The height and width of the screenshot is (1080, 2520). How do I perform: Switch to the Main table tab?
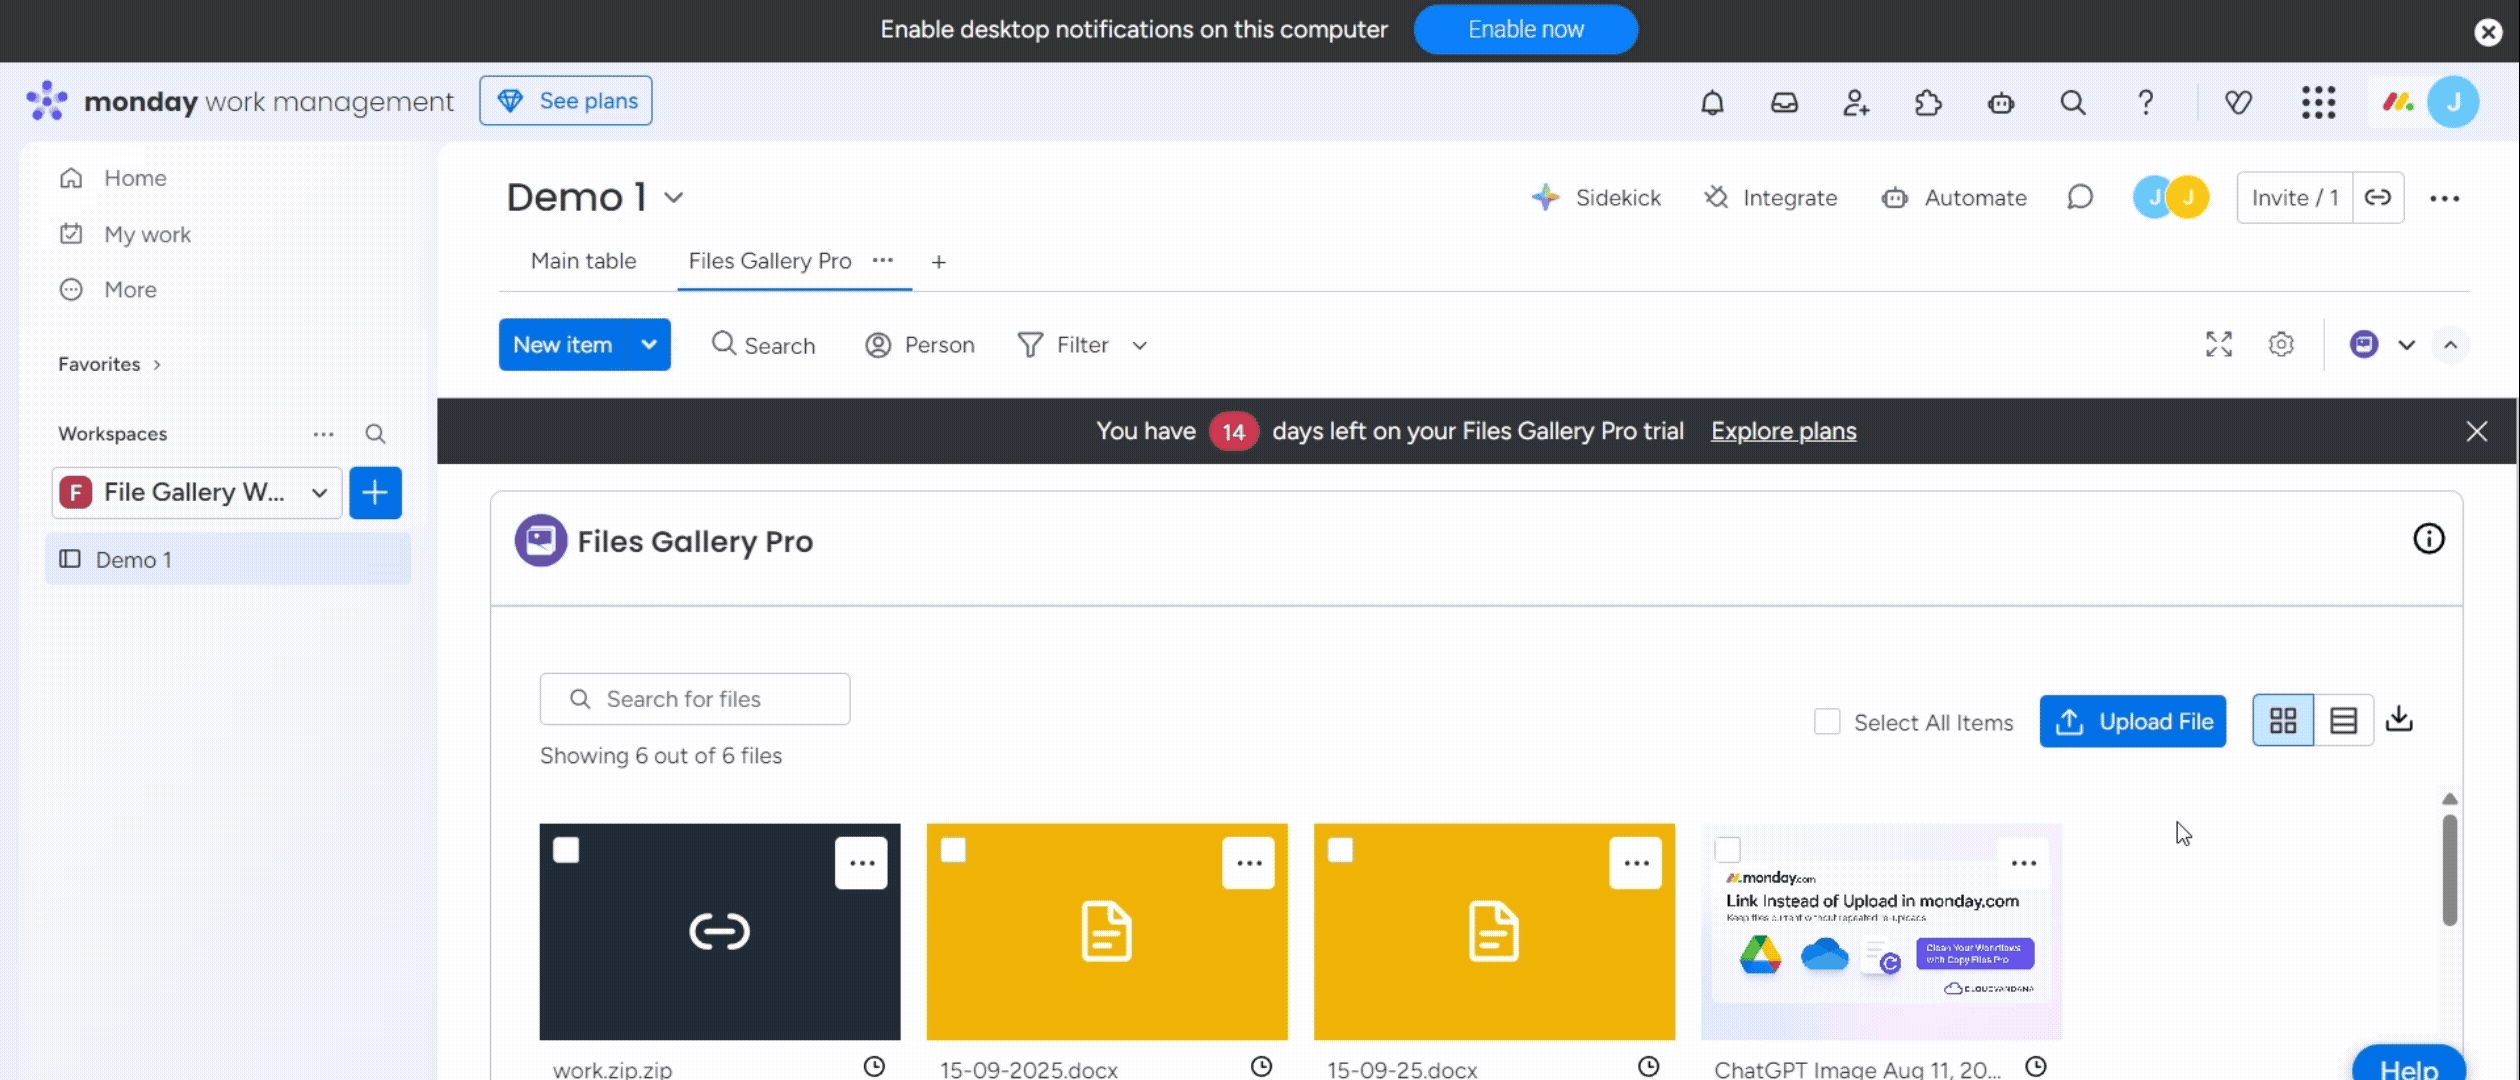pos(583,261)
